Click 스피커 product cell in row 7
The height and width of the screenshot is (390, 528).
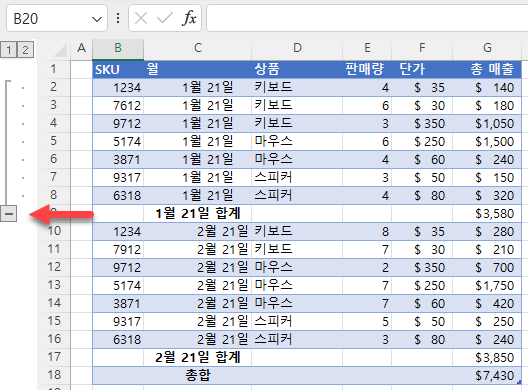(297, 177)
